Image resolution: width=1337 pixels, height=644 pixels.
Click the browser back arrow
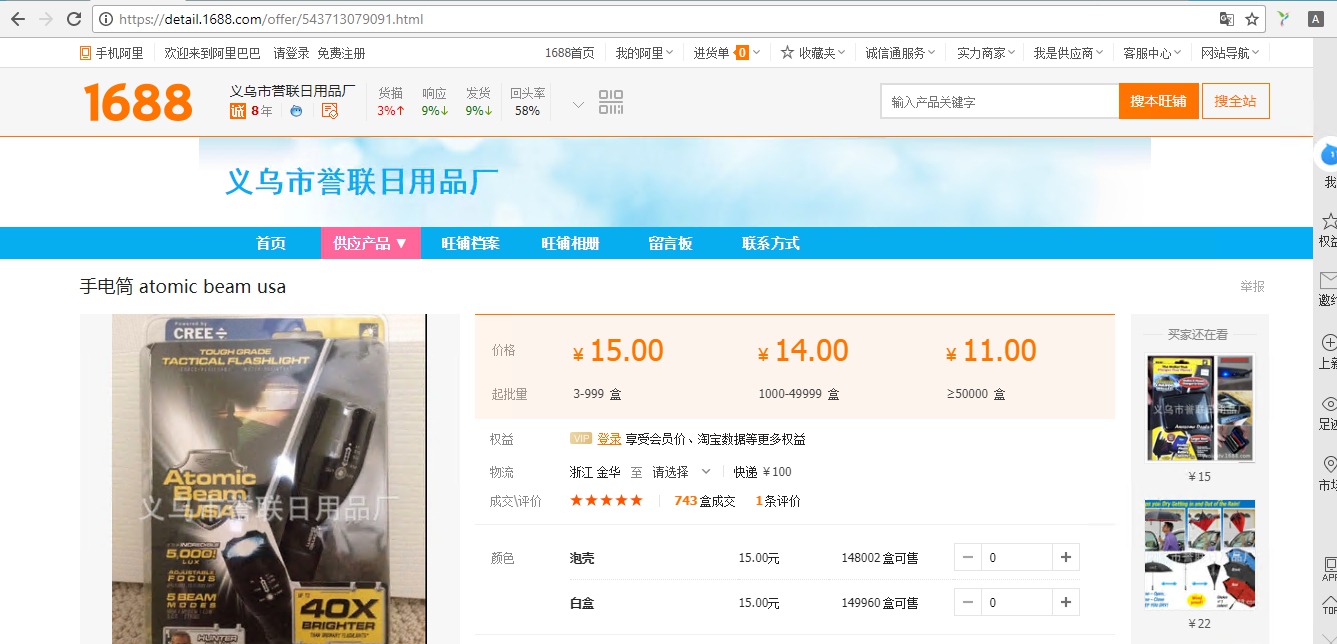pyautogui.click(x=18, y=19)
